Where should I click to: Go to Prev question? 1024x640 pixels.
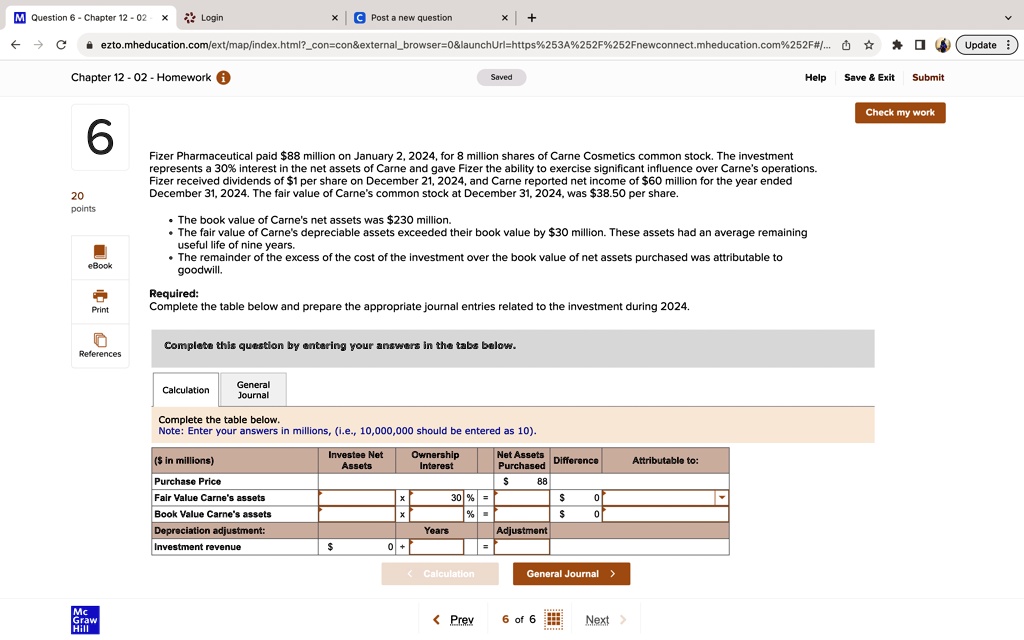coord(453,620)
